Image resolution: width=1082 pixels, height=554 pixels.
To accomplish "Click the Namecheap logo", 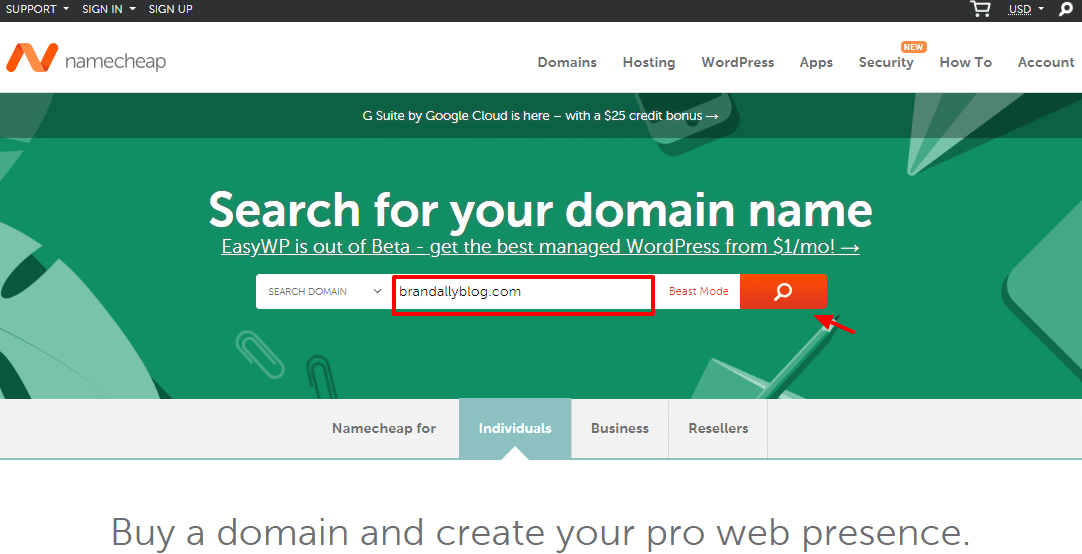I will click(86, 58).
